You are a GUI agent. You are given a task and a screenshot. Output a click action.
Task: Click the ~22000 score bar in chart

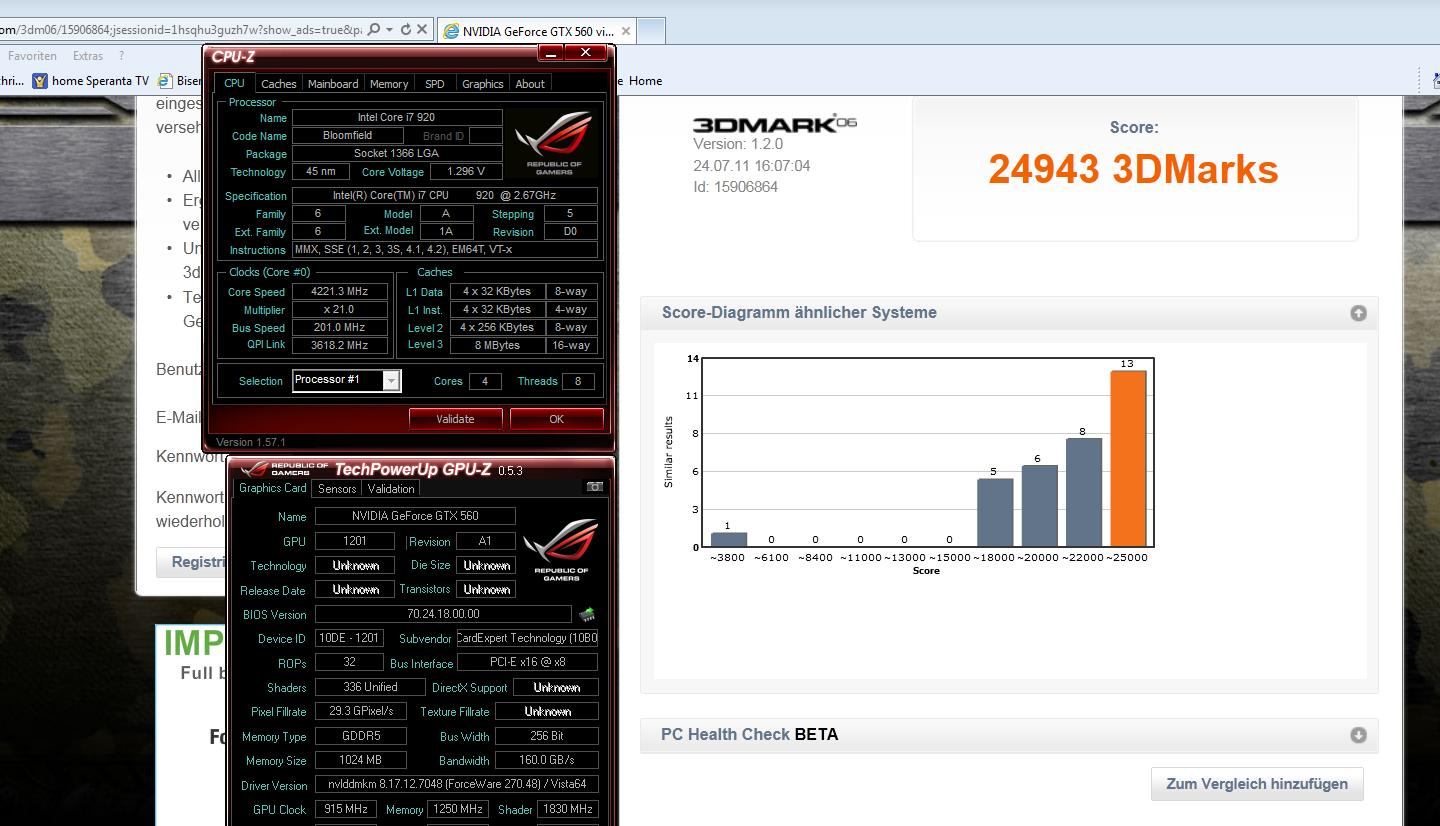[x=1084, y=493]
